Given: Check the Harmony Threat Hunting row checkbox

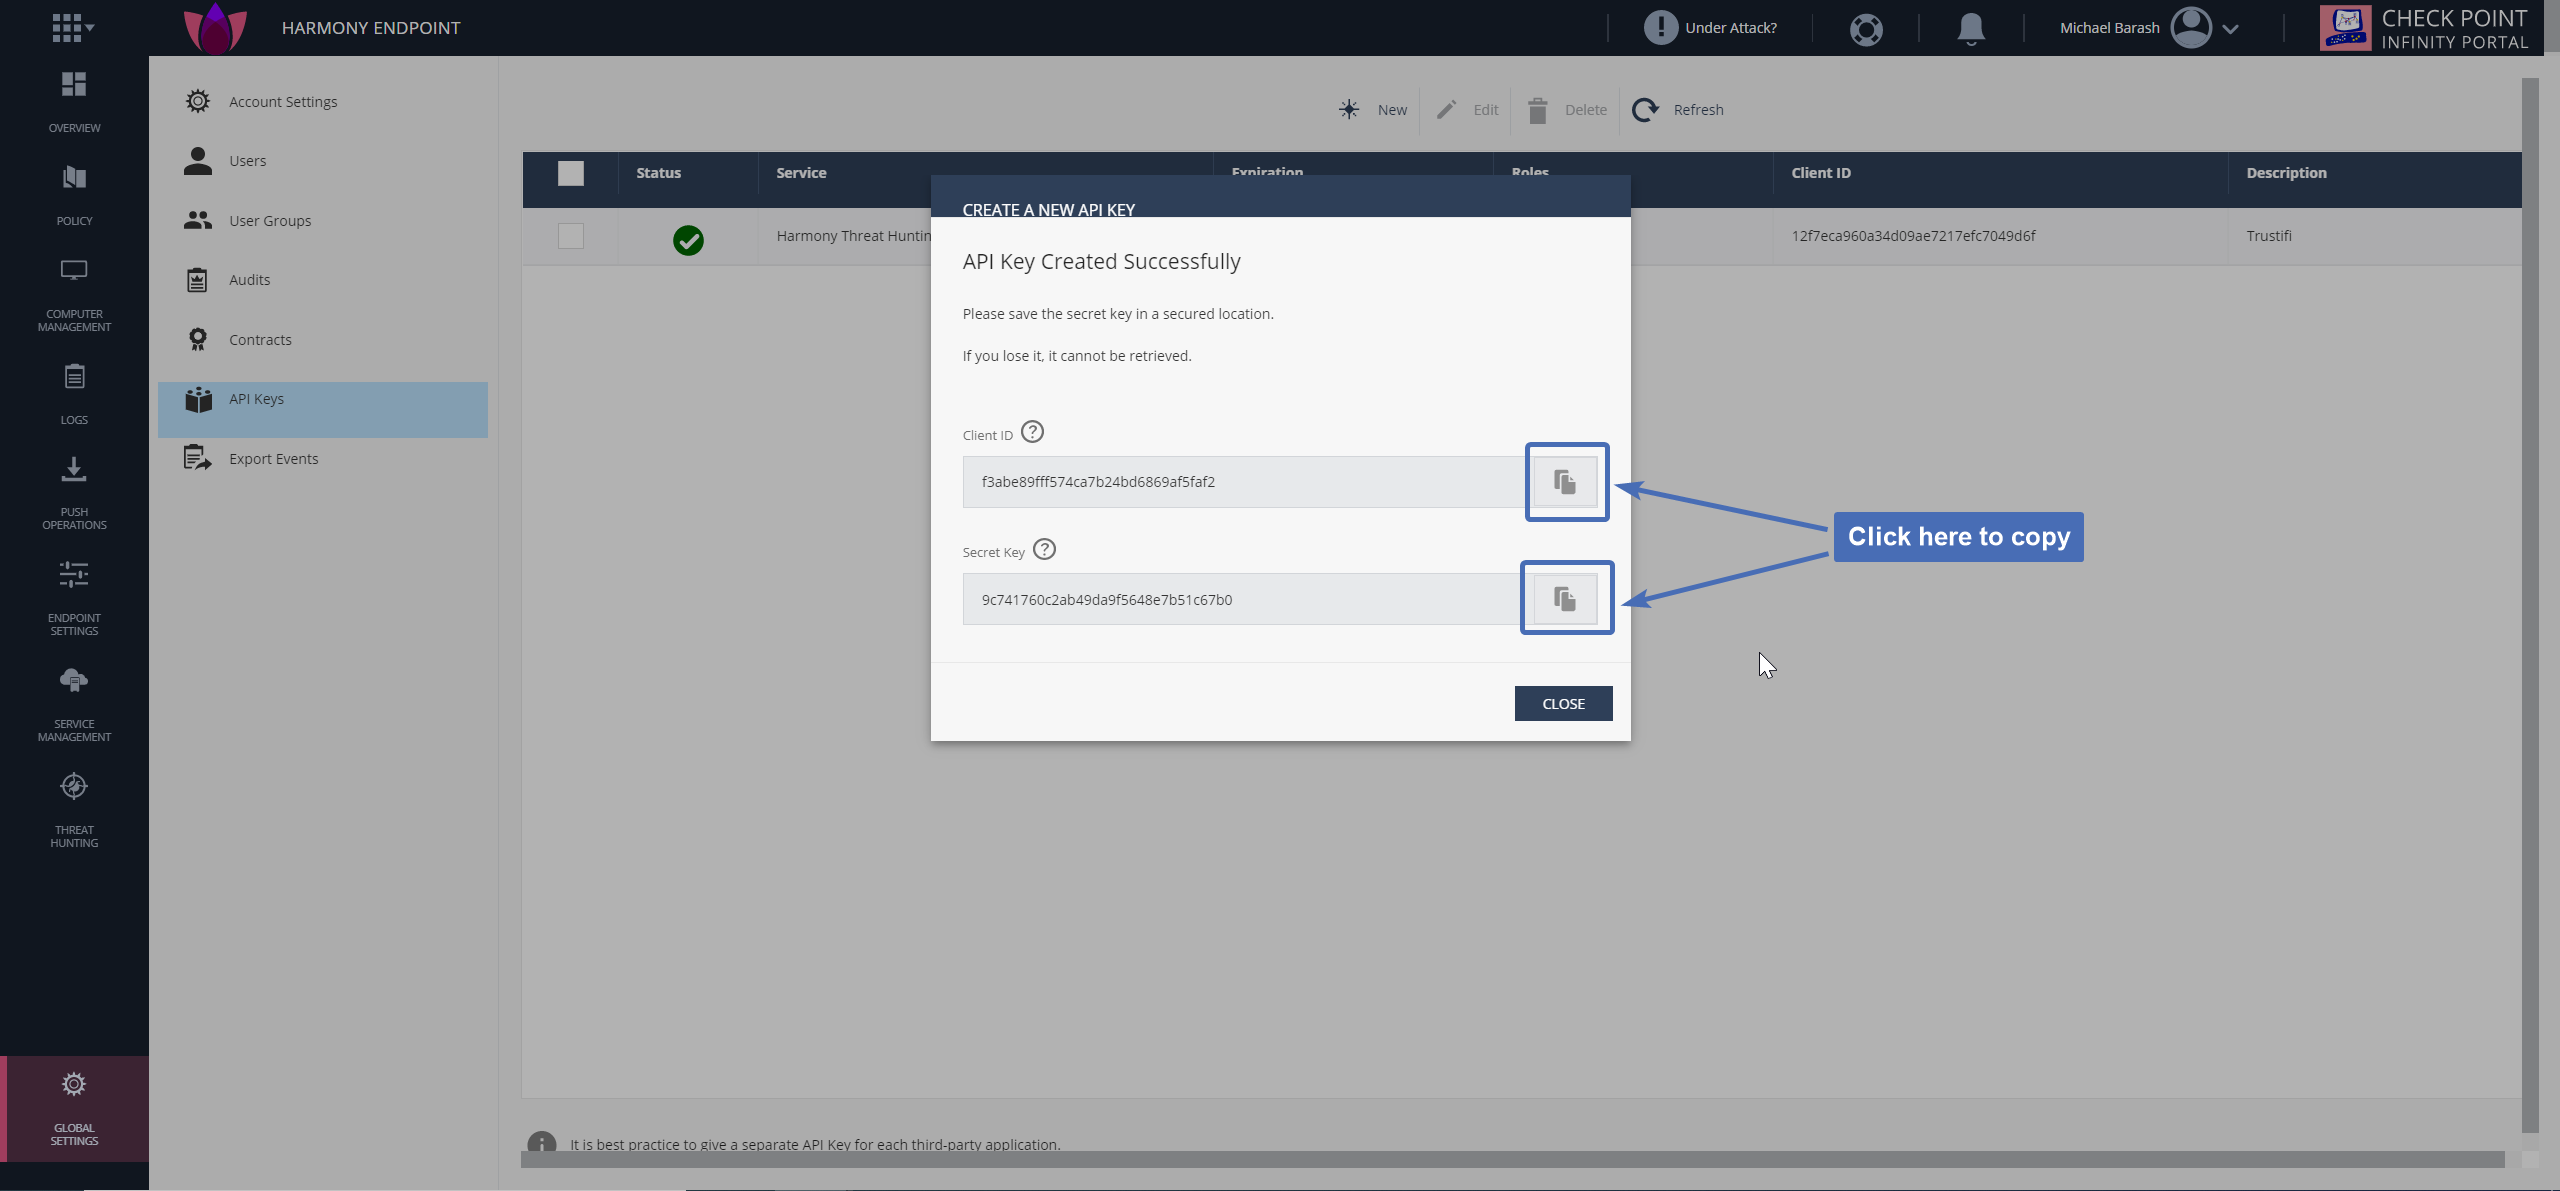Looking at the screenshot, I should click(571, 236).
